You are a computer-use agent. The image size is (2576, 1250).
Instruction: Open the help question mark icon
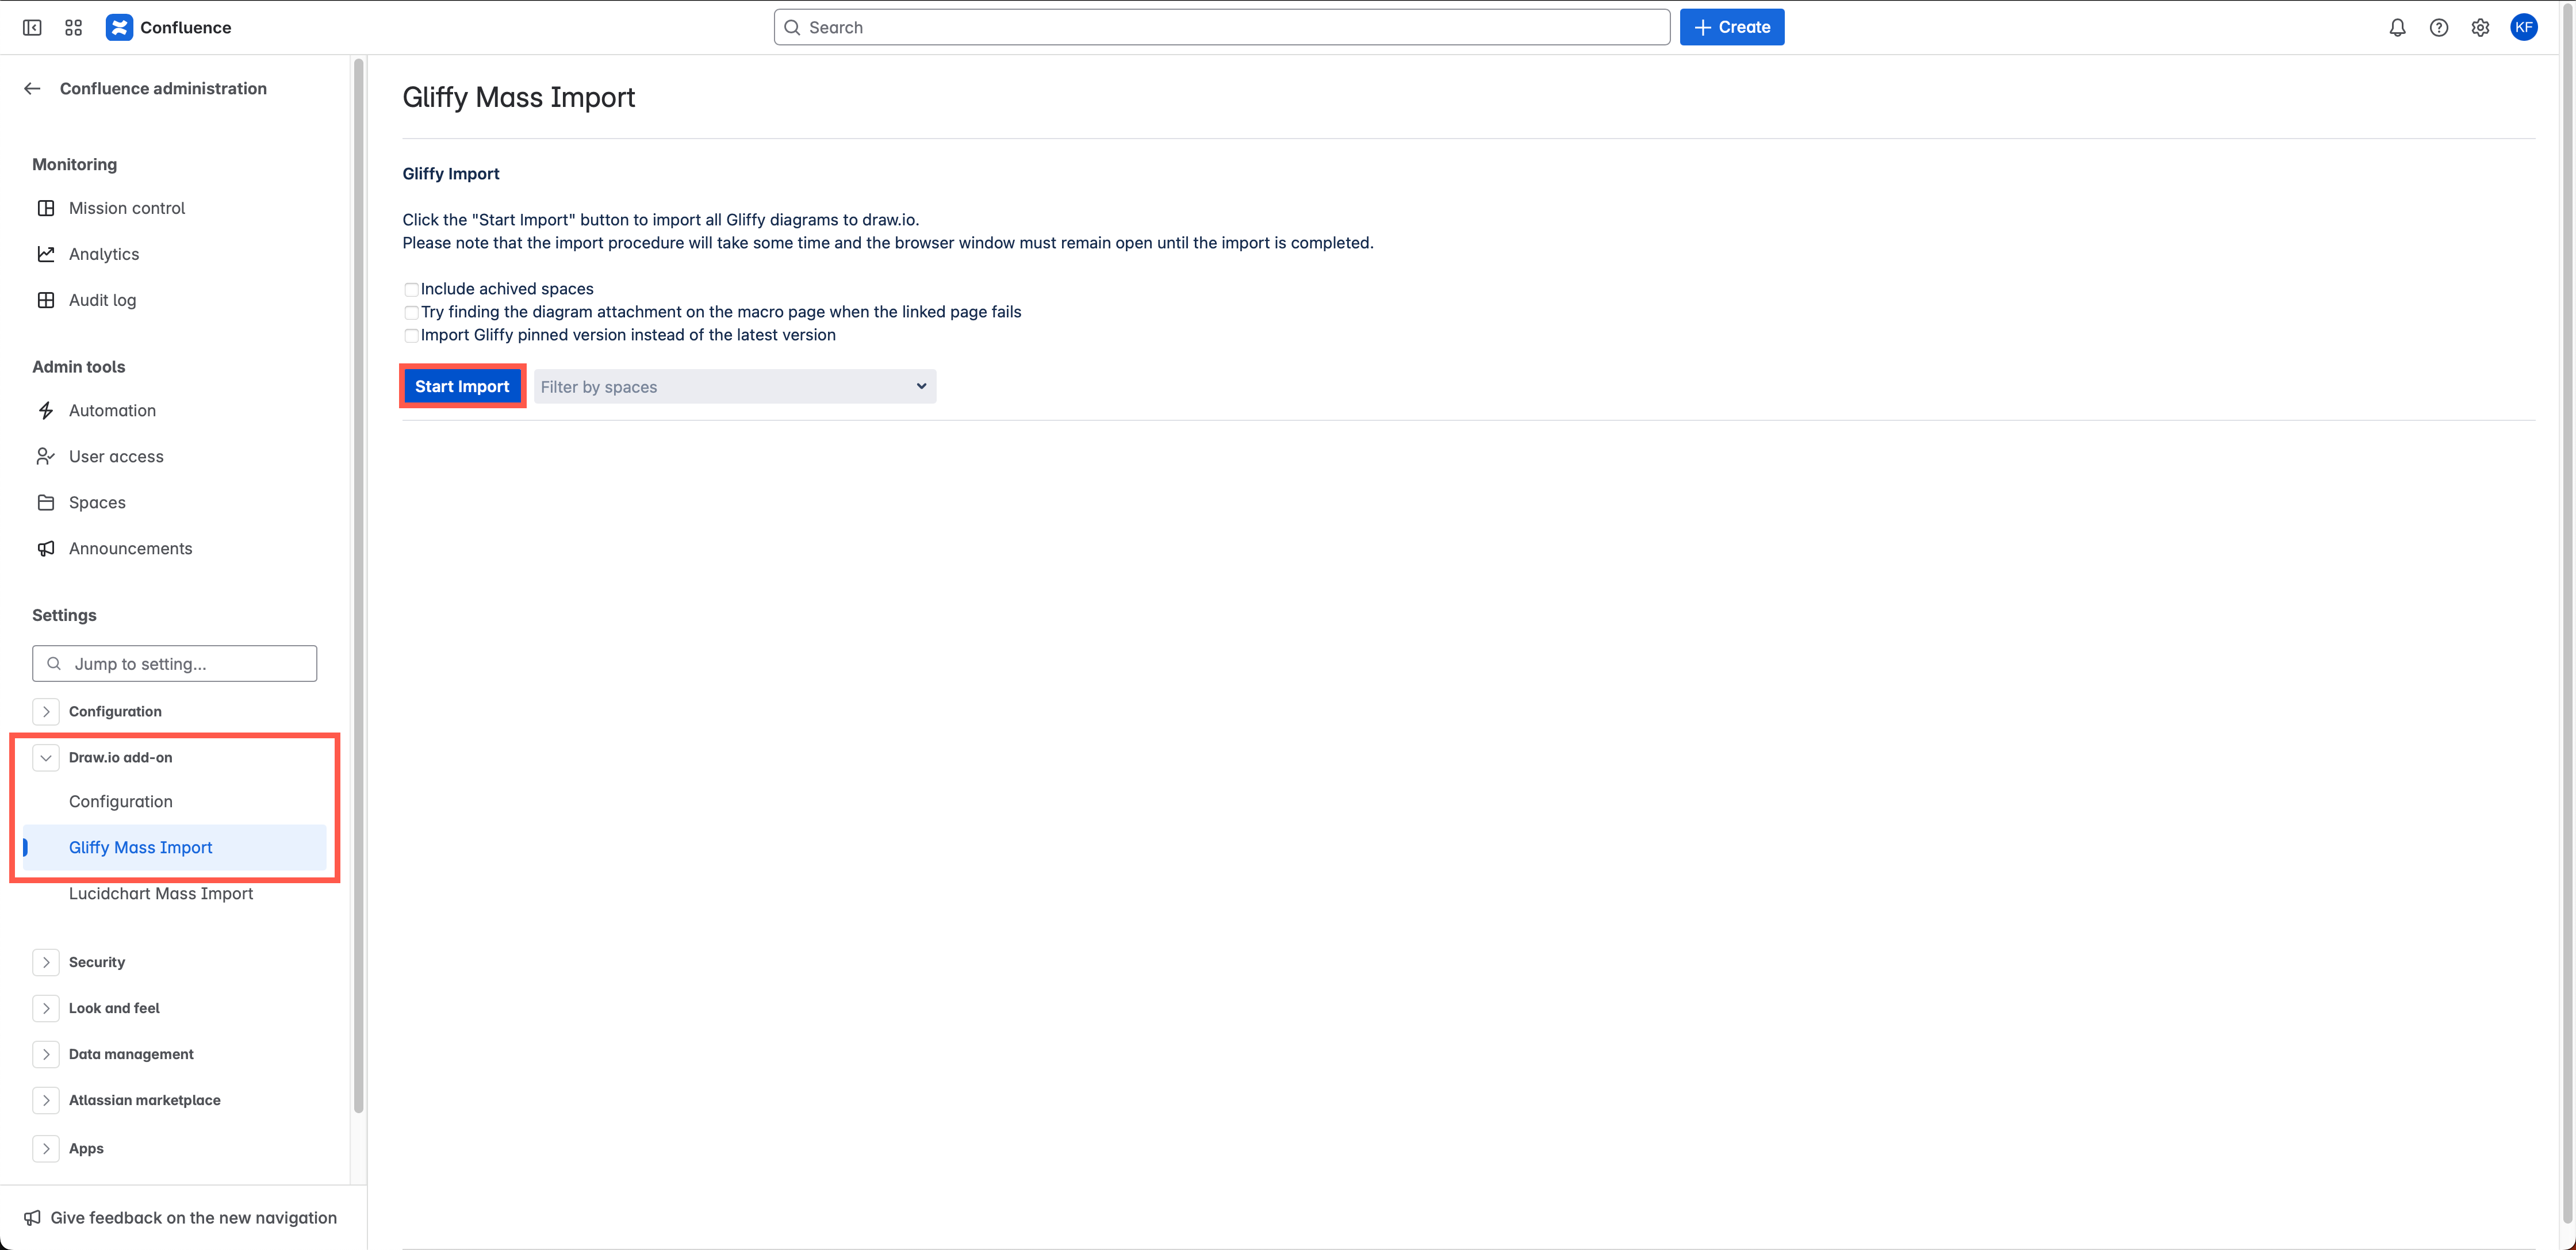2439,27
